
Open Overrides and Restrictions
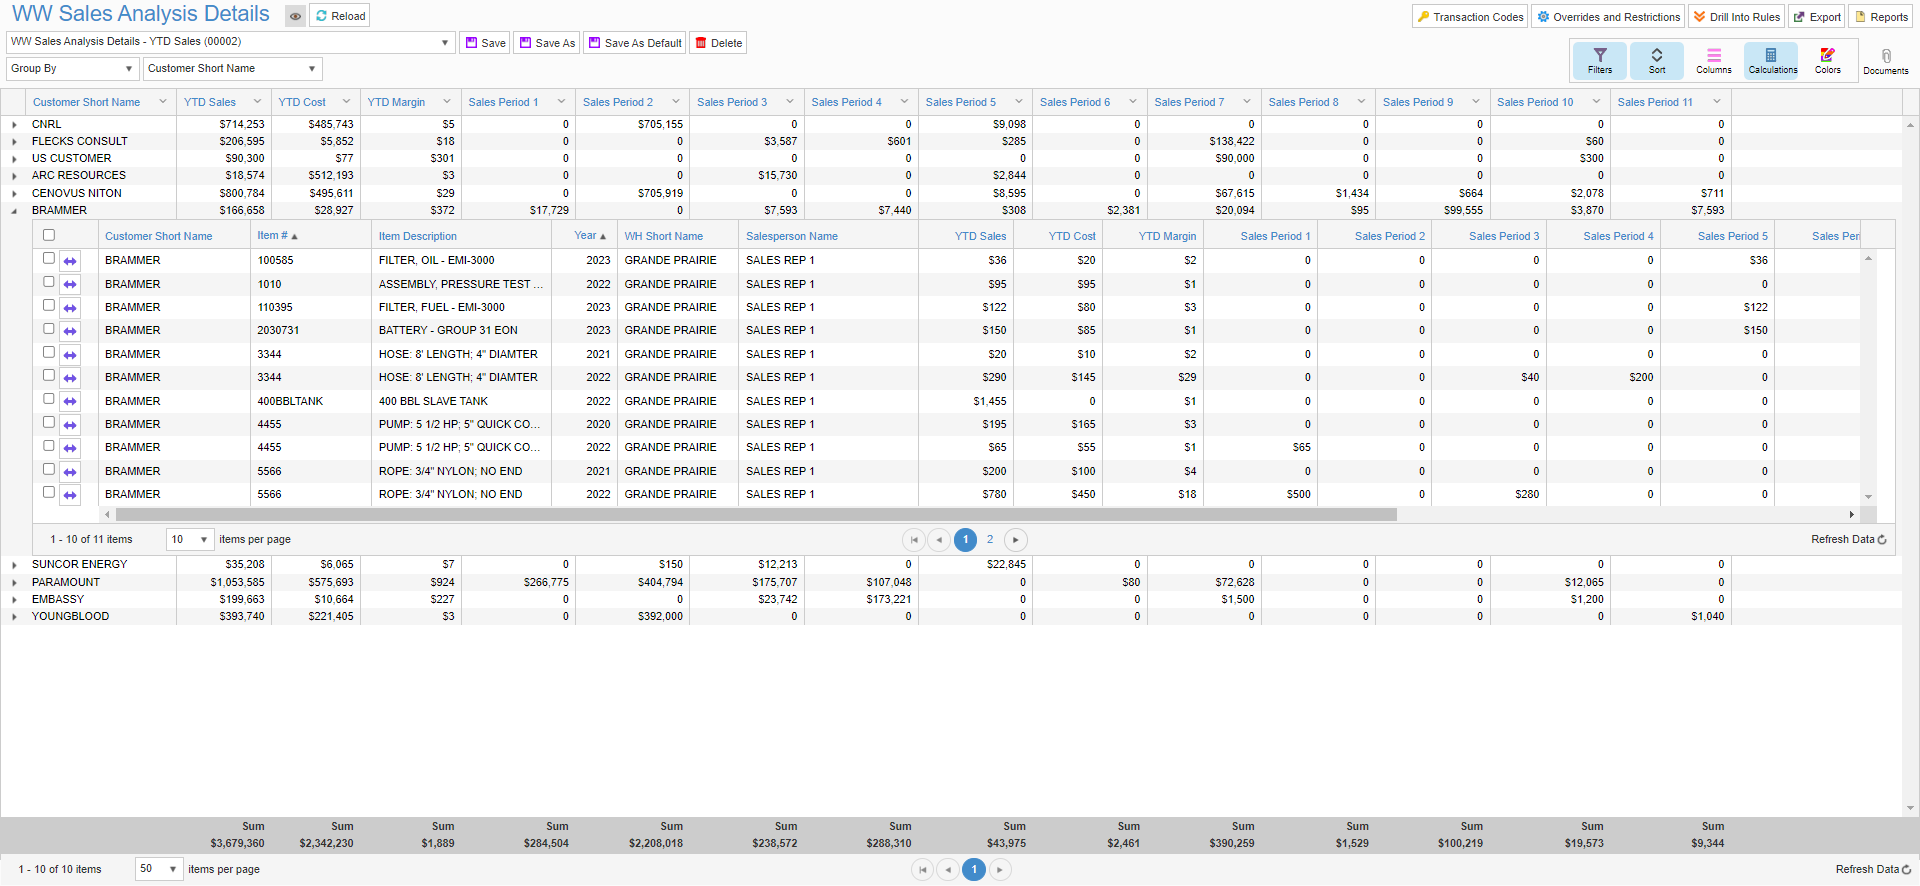(1608, 17)
